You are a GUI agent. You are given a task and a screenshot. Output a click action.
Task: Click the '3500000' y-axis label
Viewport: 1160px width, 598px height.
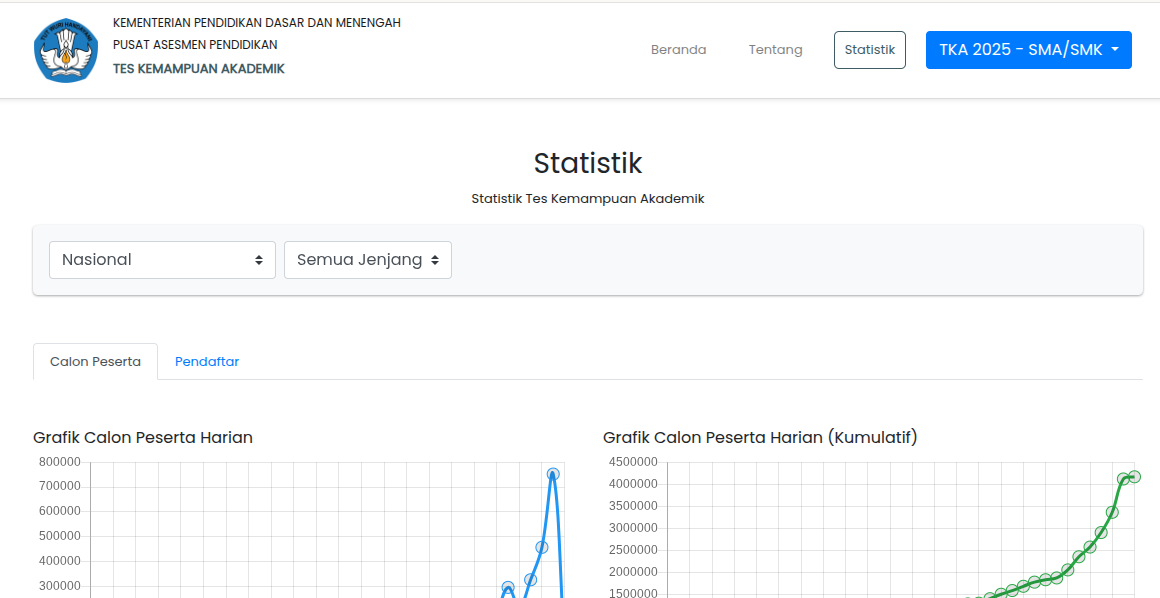pos(633,506)
